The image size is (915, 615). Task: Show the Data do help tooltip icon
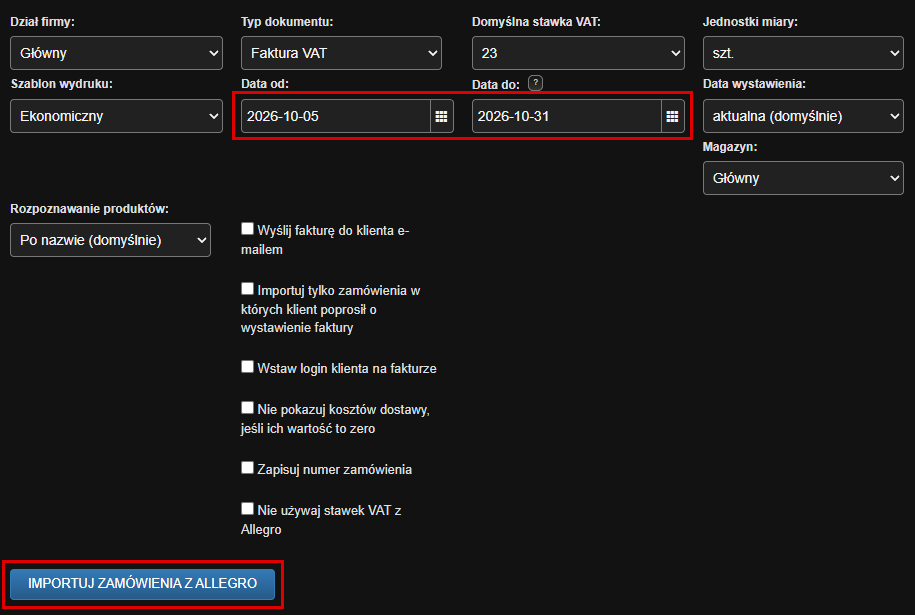click(535, 83)
